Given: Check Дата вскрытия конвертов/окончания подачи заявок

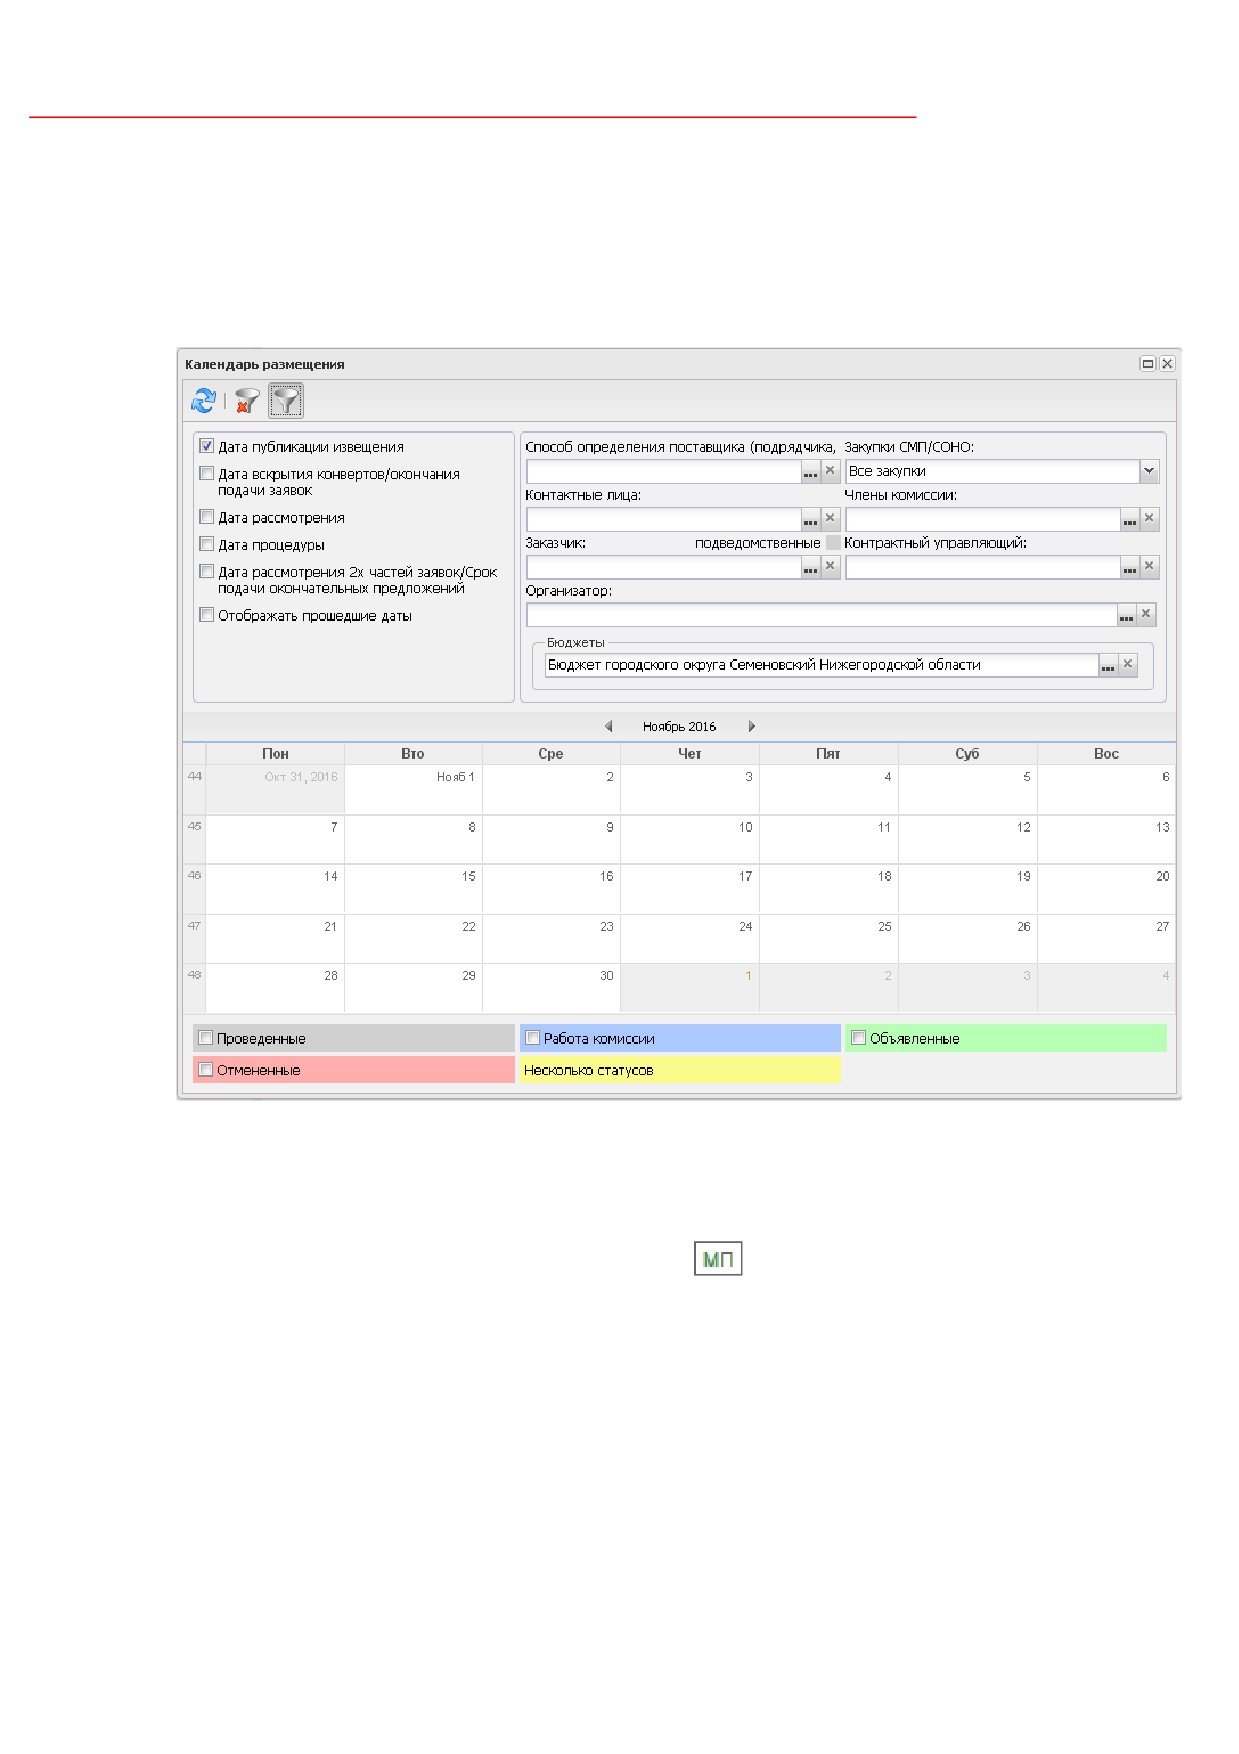Looking at the screenshot, I should (207, 473).
